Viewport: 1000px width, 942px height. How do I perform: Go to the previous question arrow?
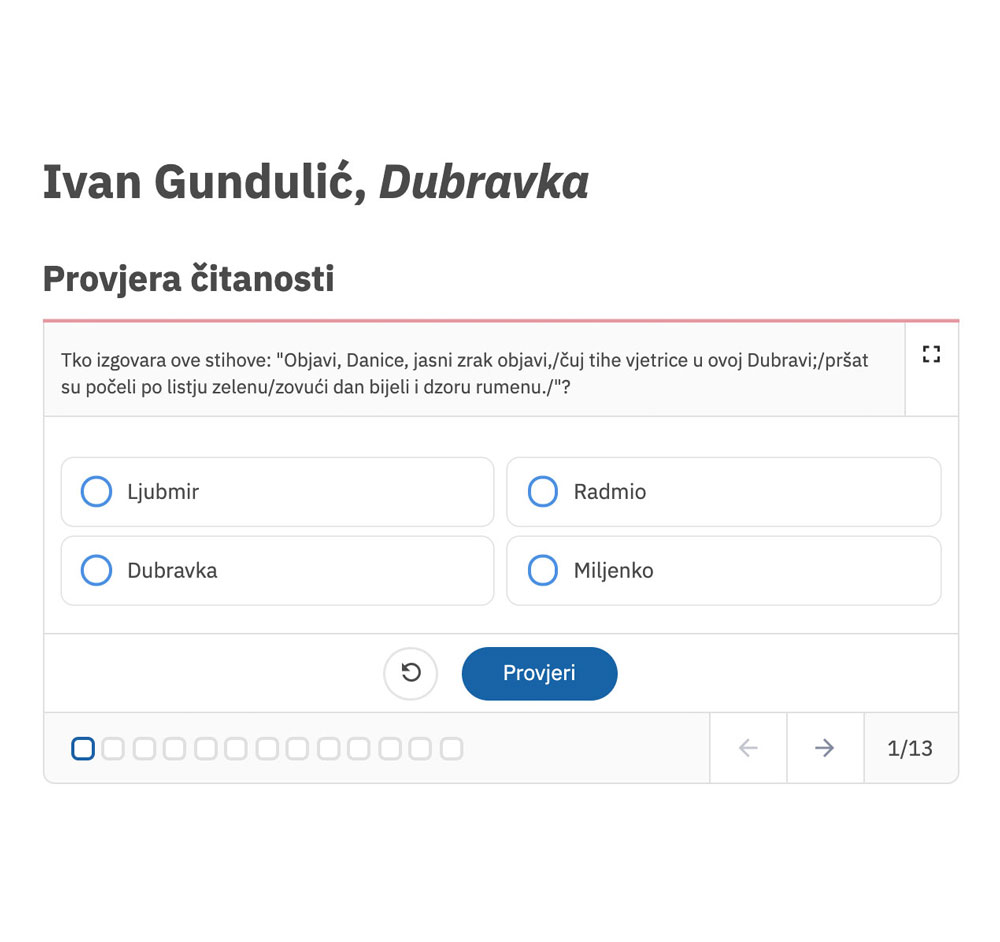(x=748, y=748)
